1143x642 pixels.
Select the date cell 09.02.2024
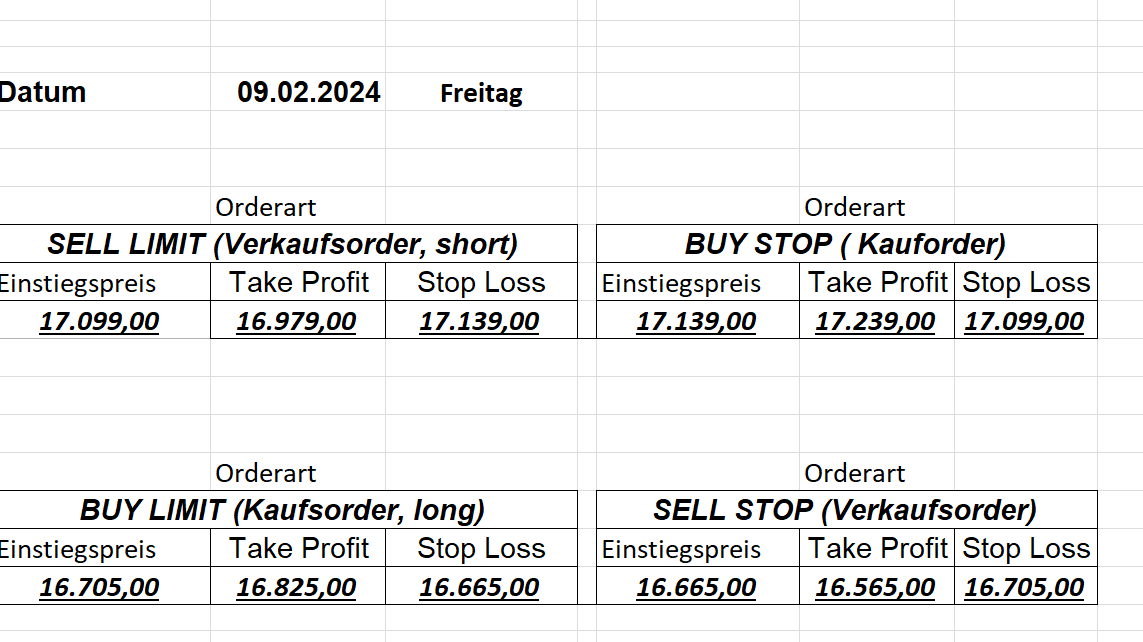tap(308, 93)
